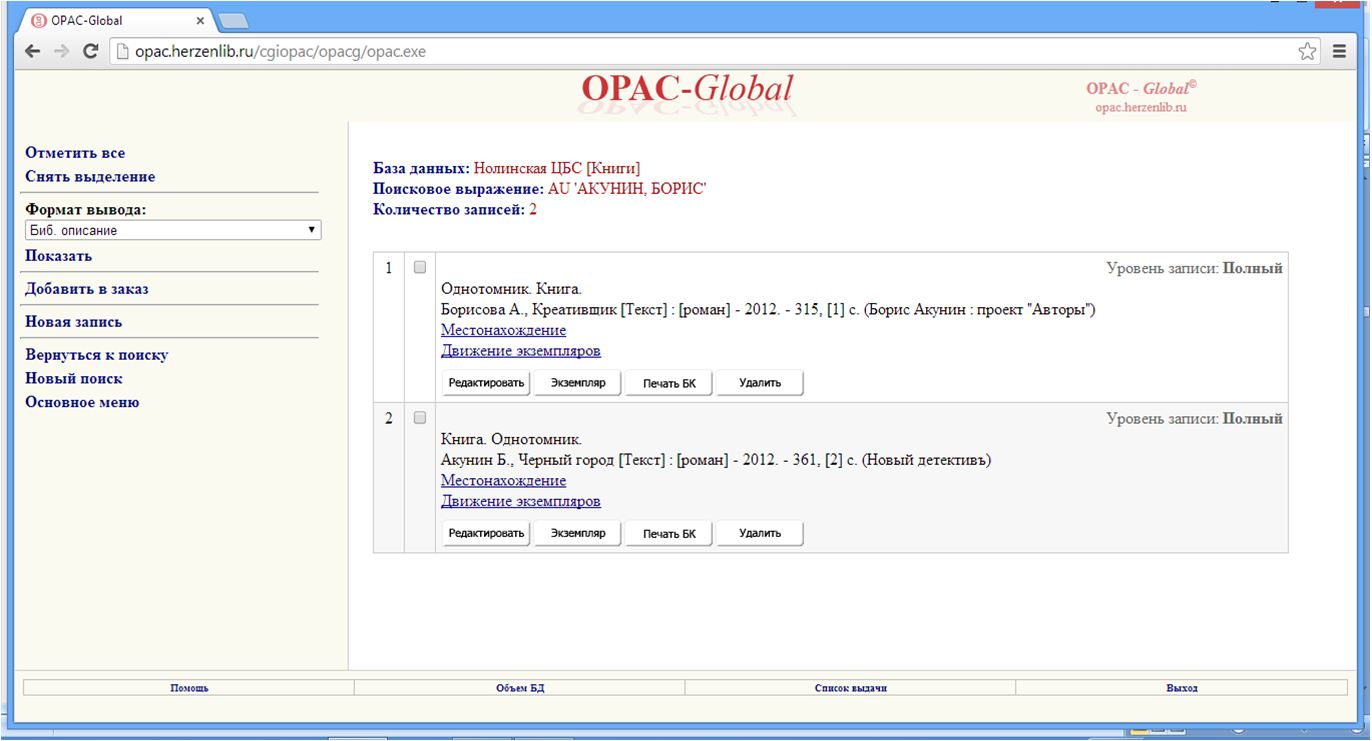Click Удалить button for record 2
The image size is (1372, 741).
(x=759, y=533)
